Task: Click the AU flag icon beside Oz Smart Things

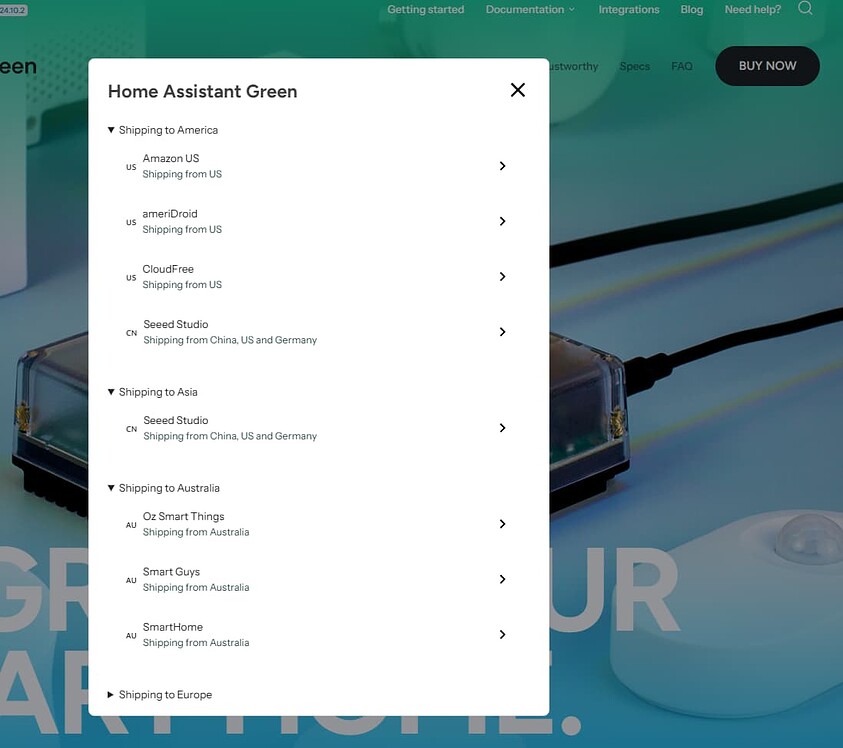Action: click(x=130, y=524)
